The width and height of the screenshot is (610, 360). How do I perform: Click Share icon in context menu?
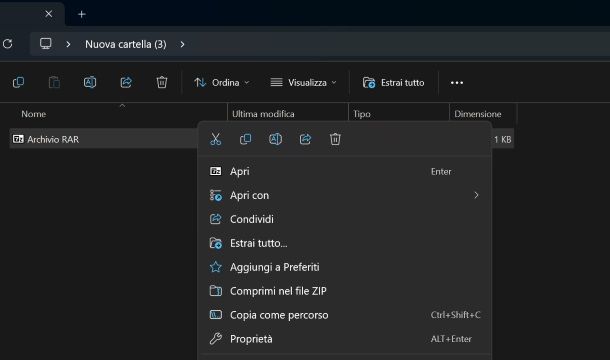point(305,139)
